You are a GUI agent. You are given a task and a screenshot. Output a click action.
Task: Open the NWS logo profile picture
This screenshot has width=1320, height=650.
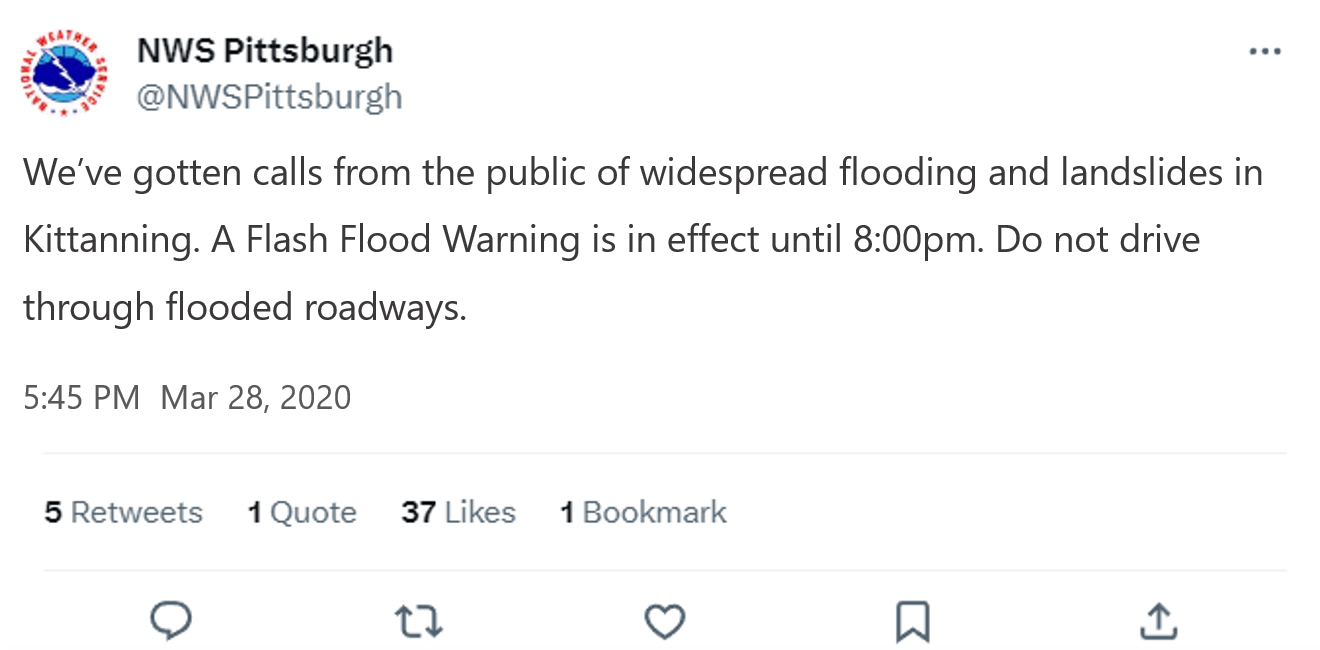tap(65, 74)
